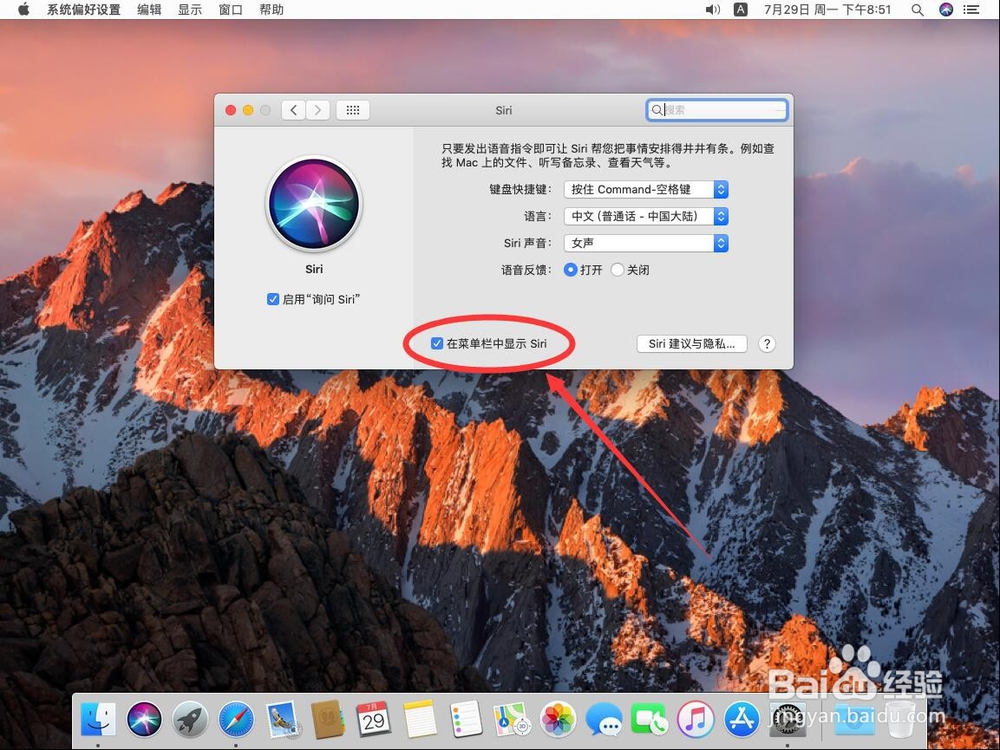1000x750 pixels.
Task: Open the 帮助 menu
Action: pos(272,10)
